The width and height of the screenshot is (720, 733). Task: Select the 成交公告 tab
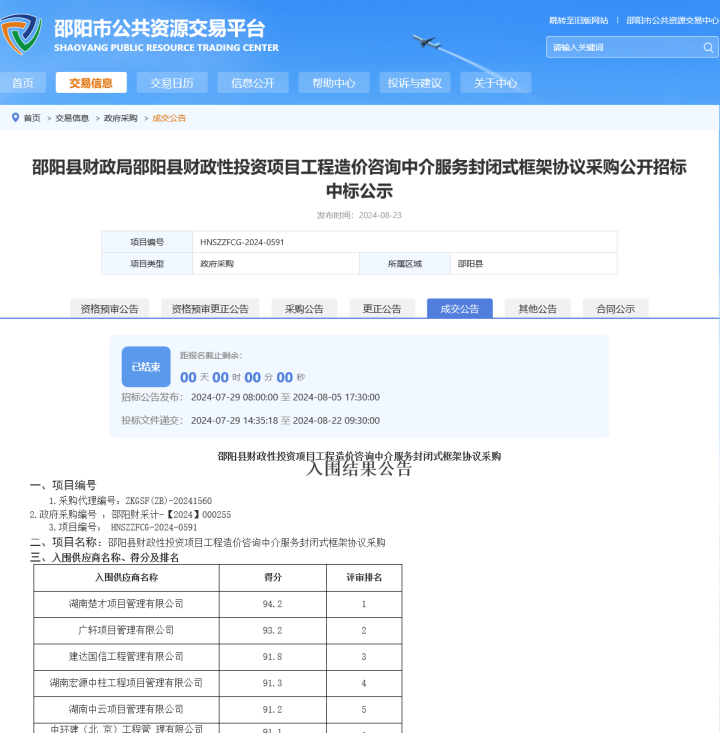point(460,309)
